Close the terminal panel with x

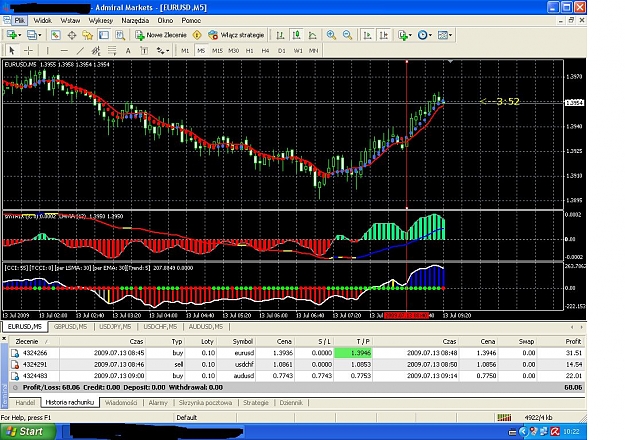coord(4,339)
